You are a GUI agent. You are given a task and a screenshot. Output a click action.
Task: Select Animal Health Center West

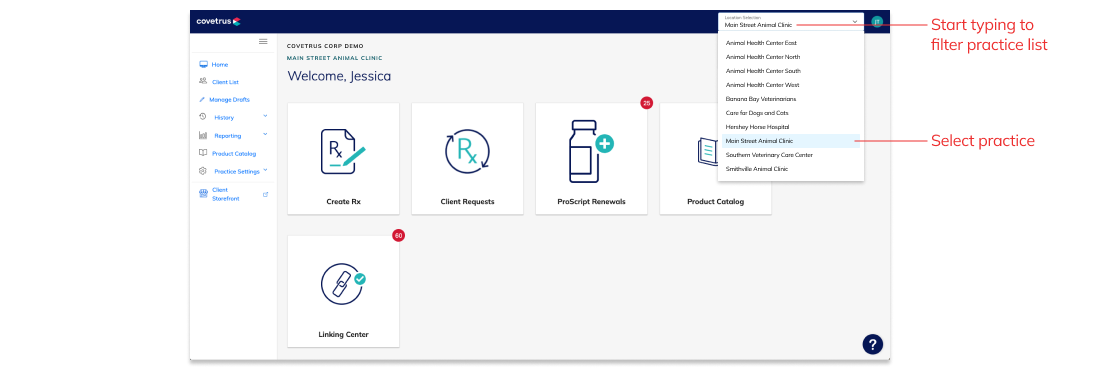(791, 85)
